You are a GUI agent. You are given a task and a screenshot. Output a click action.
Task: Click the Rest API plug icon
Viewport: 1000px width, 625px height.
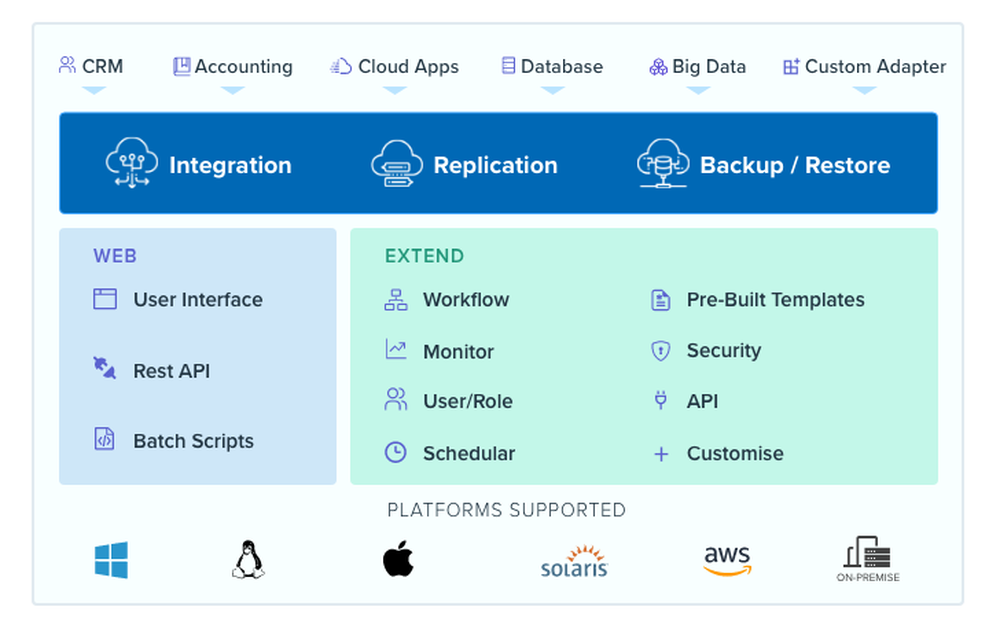point(105,368)
